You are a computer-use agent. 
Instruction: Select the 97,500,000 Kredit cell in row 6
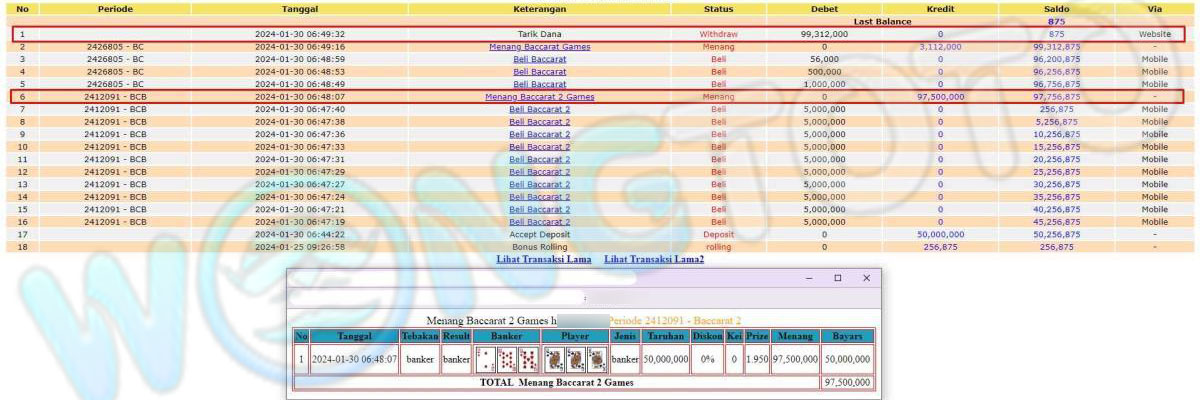point(940,97)
